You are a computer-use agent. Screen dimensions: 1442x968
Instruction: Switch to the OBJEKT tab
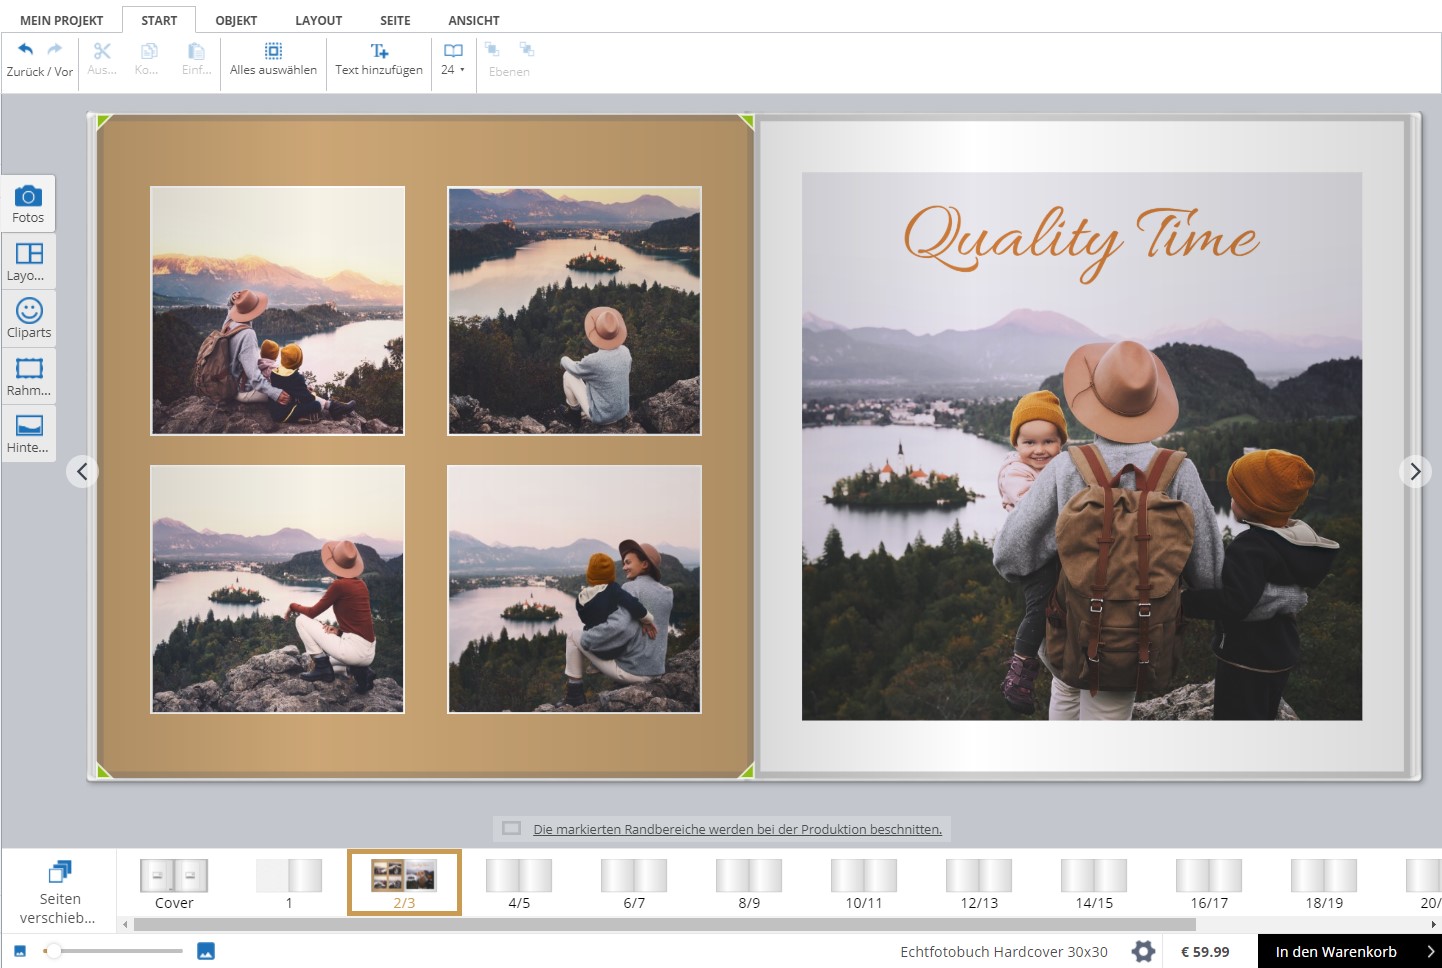pos(236,20)
